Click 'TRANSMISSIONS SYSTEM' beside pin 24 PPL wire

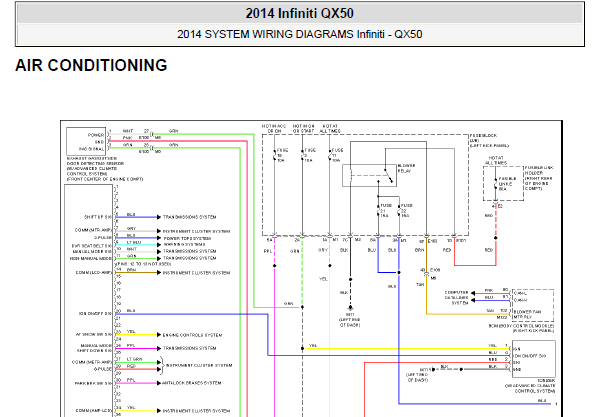(190, 348)
